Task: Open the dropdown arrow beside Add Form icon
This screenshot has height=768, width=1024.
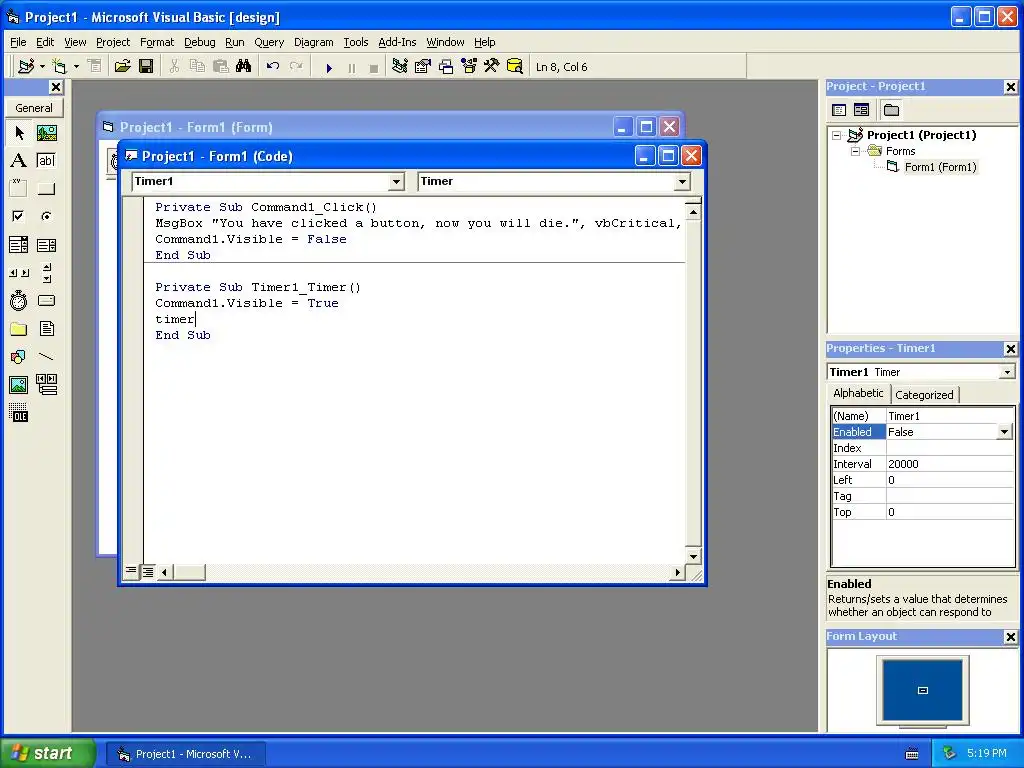Action: (x=76, y=67)
